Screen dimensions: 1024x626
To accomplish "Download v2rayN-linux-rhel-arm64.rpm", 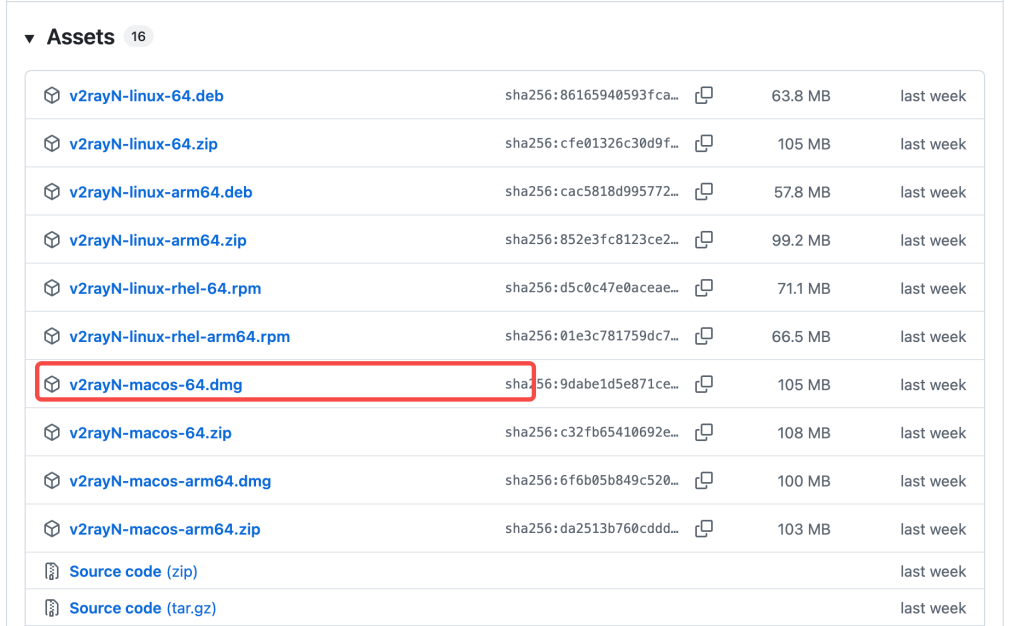I will (179, 336).
